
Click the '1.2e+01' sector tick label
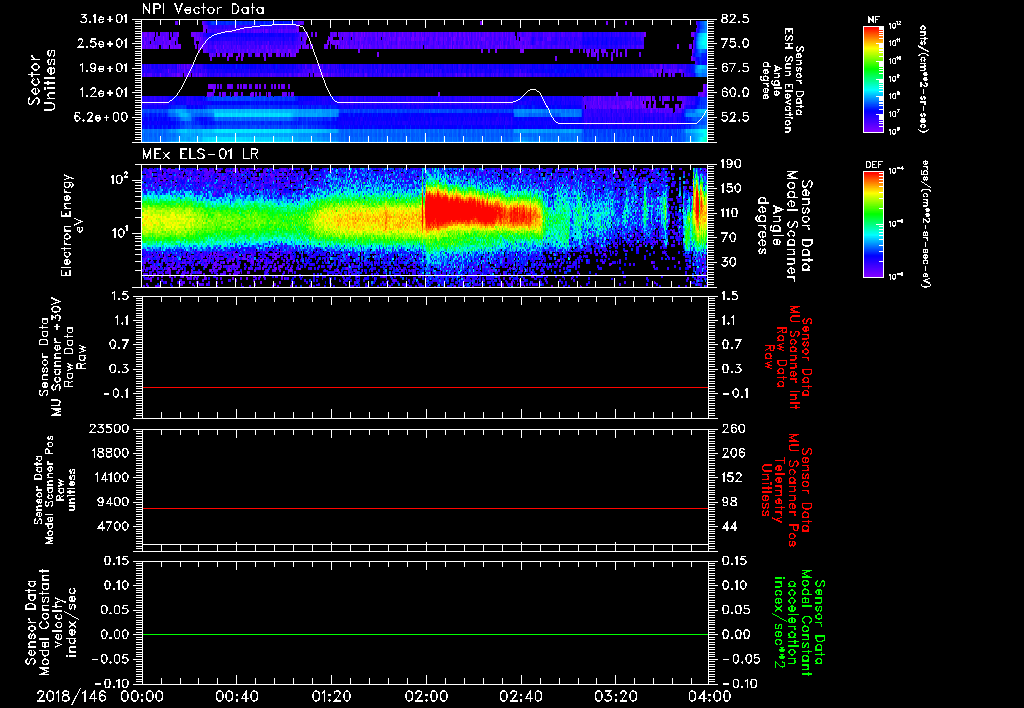click(x=104, y=93)
